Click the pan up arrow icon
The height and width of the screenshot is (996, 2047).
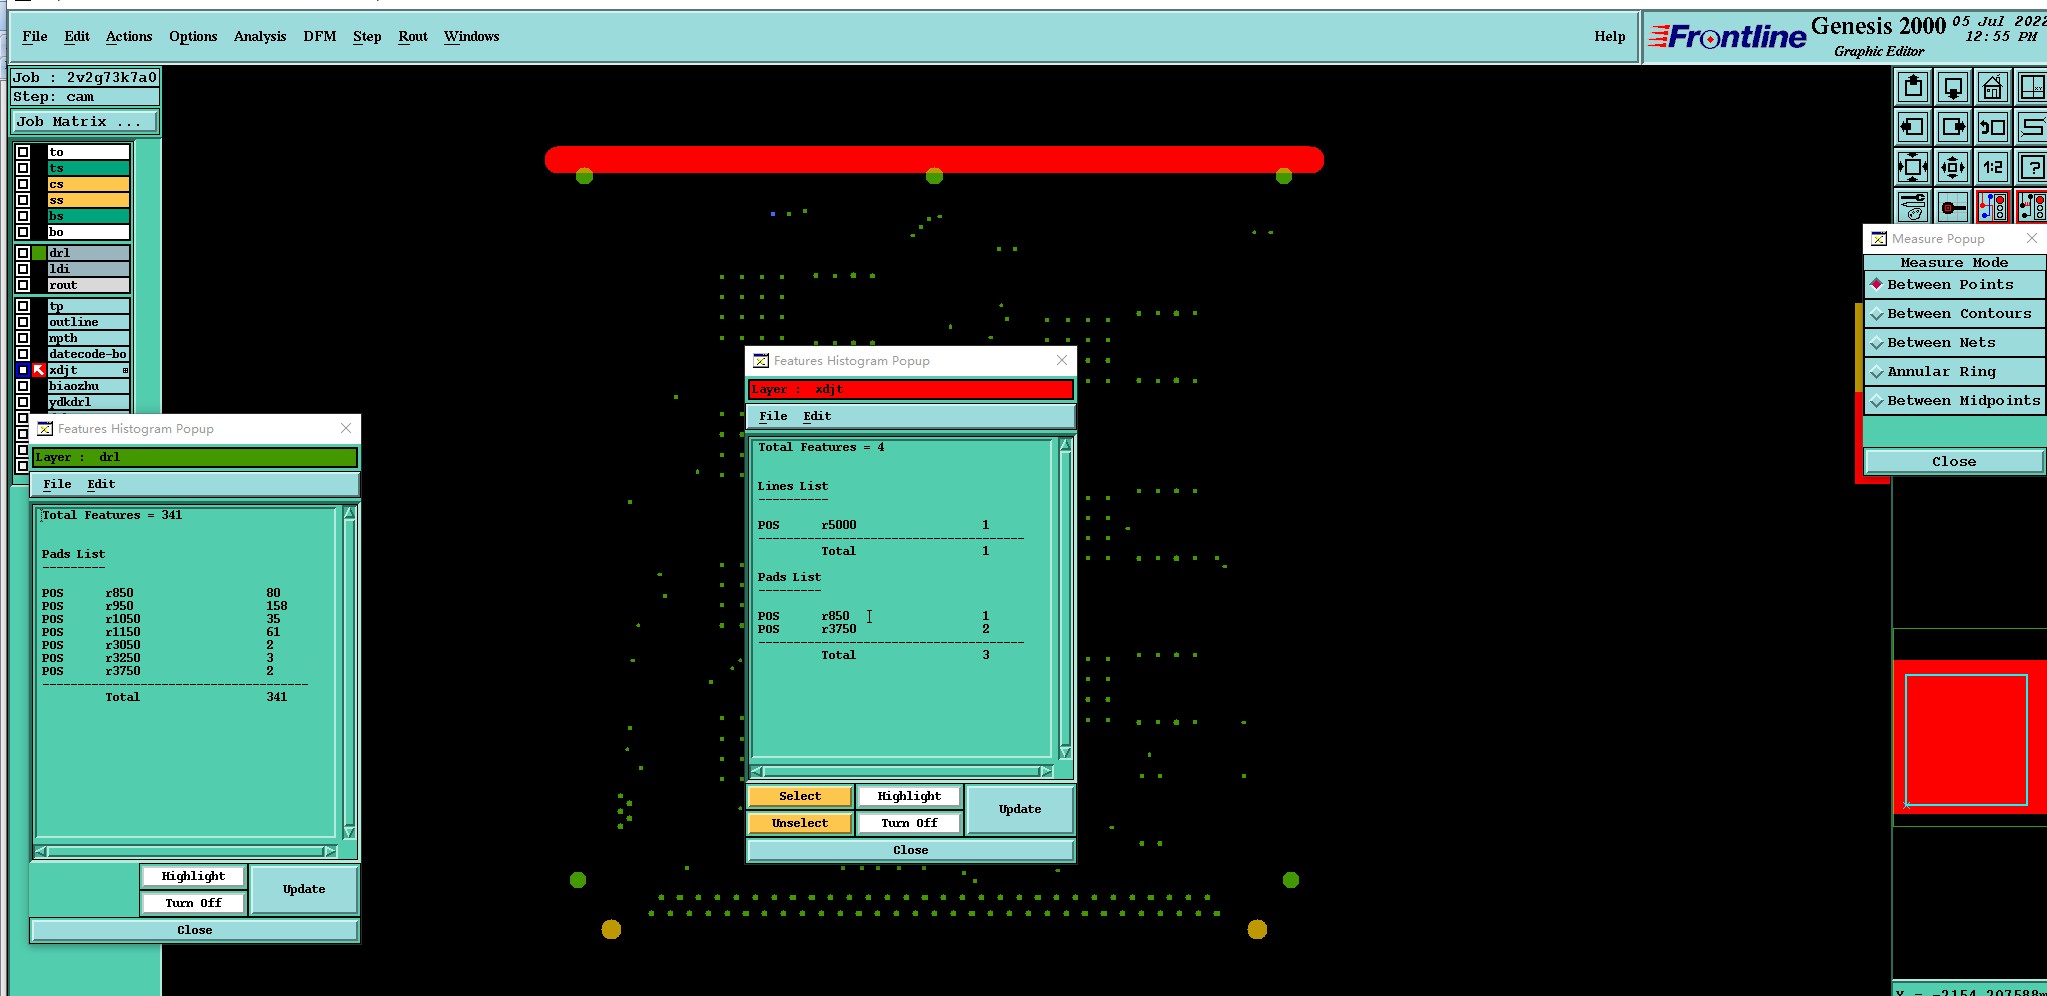pyautogui.click(x=1913, y=87)
